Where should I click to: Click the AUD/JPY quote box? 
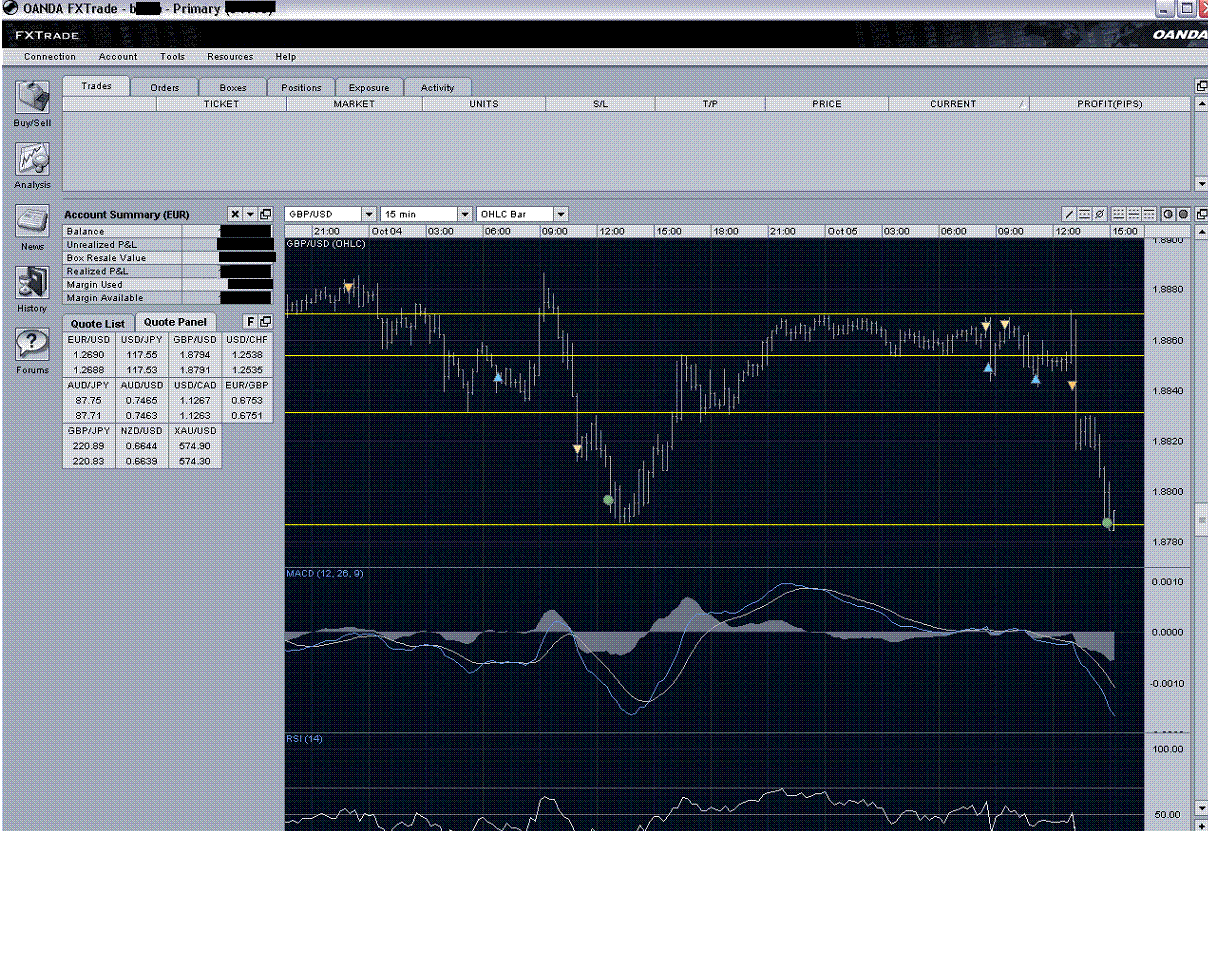point(89,400)
